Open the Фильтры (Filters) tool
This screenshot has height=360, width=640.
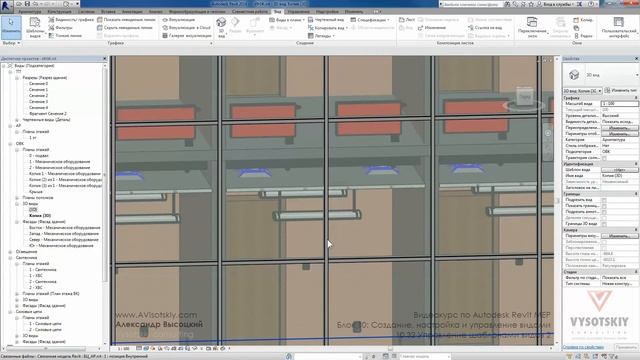coord(60,28)
